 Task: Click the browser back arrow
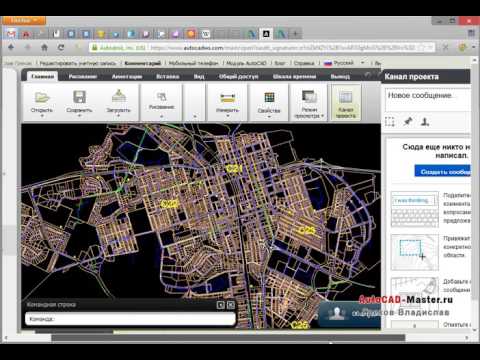[11, 47]
